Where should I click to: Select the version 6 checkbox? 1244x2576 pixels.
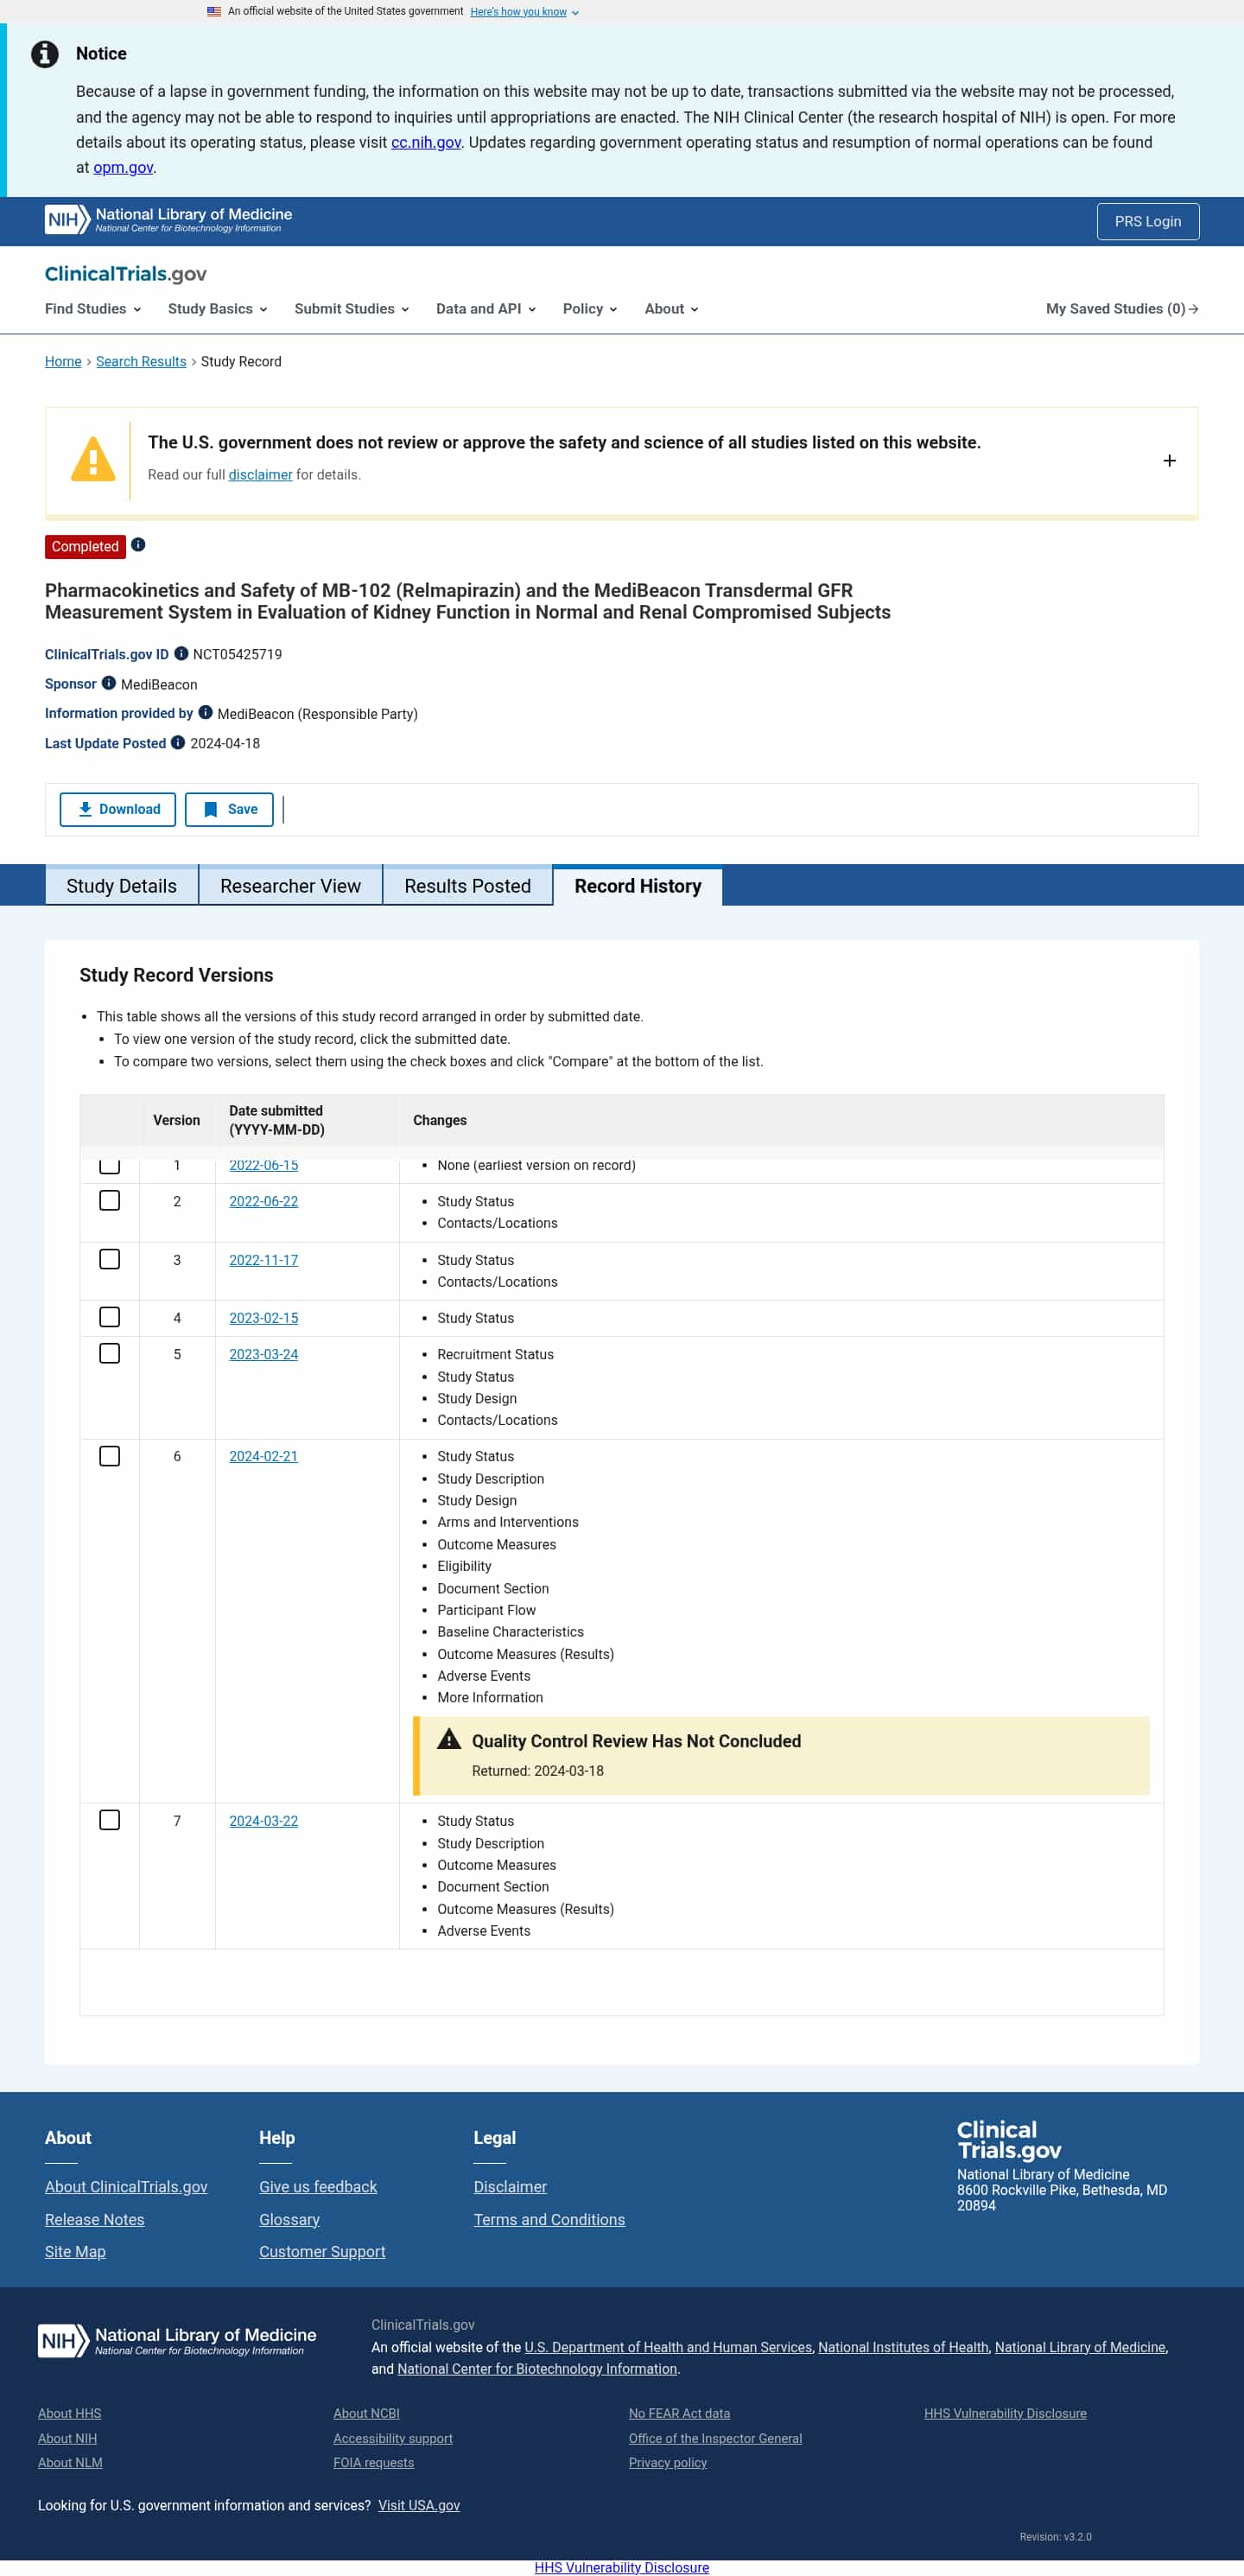point(110,1456)
